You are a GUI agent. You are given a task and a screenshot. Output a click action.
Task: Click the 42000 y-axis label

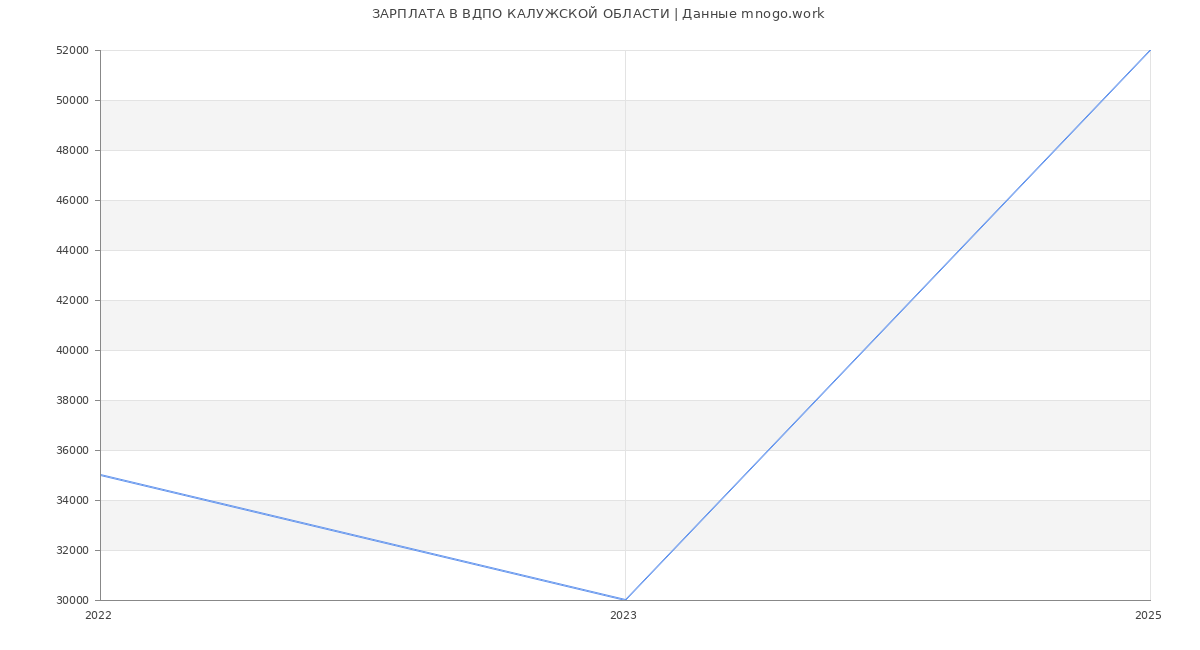[x=73, y=301]
